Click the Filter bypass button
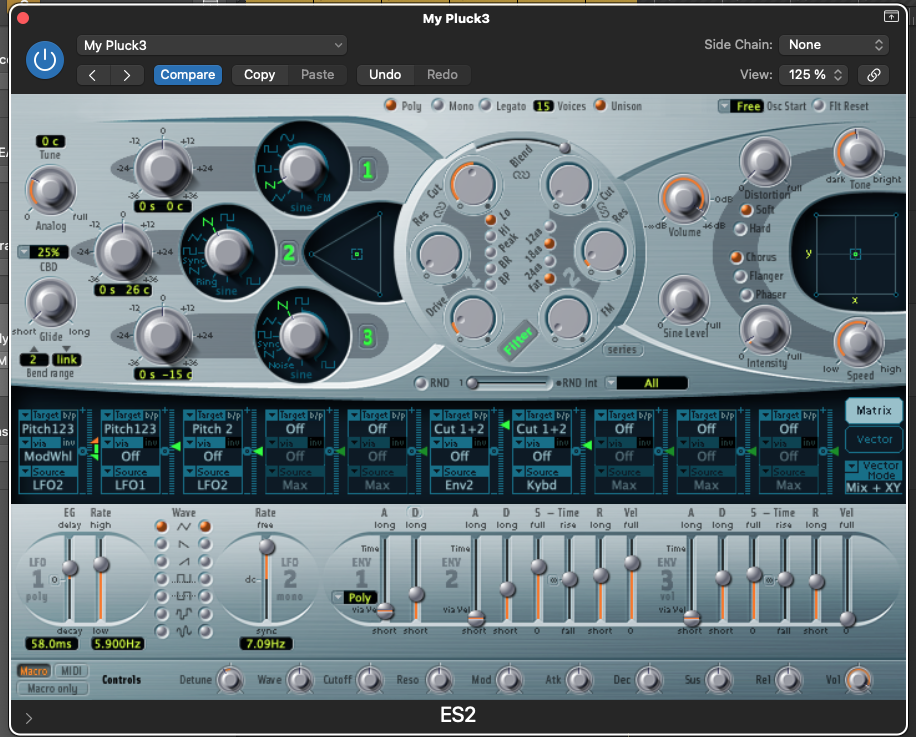This screenshot has height=737, width=916. pos(518,341)
